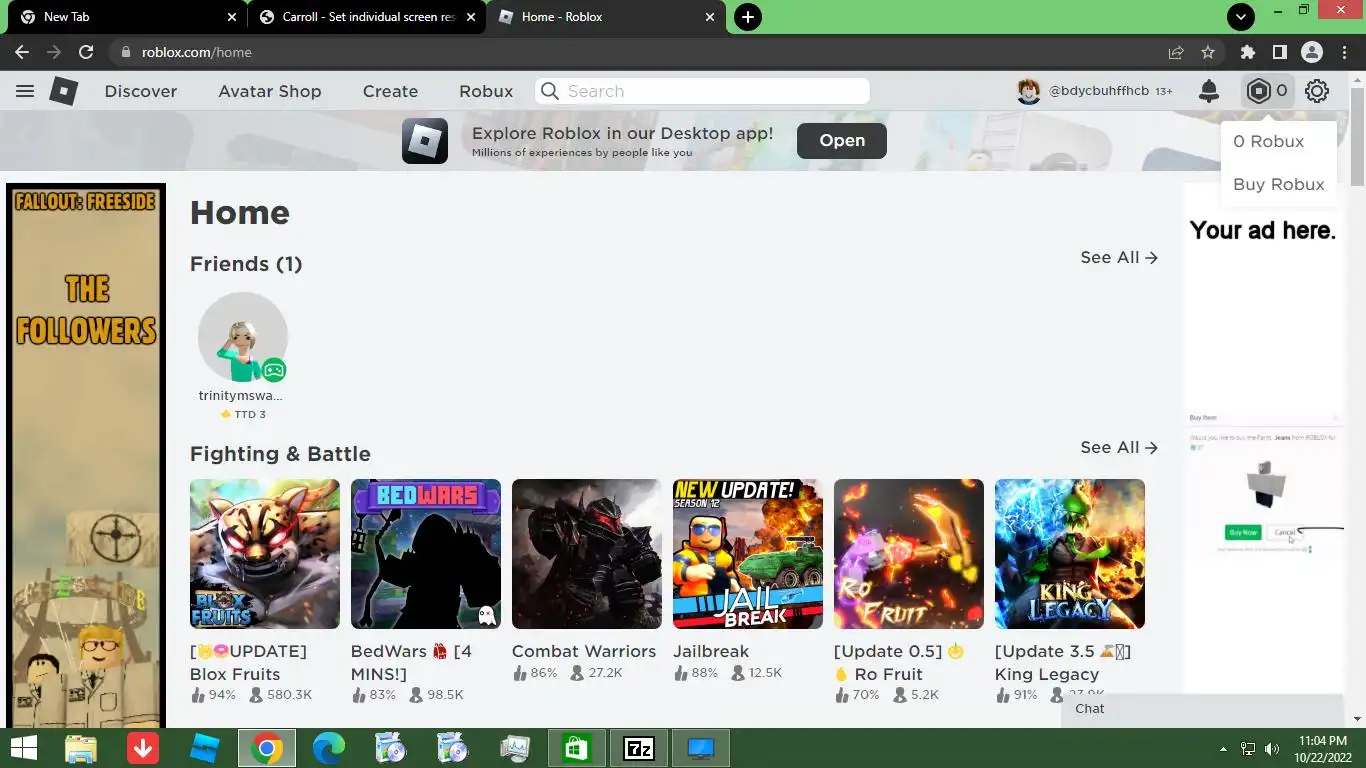Open the Chrome profile icon
The height and width of the screenshot is (768, 1366).
click(x=1311, y=52)
